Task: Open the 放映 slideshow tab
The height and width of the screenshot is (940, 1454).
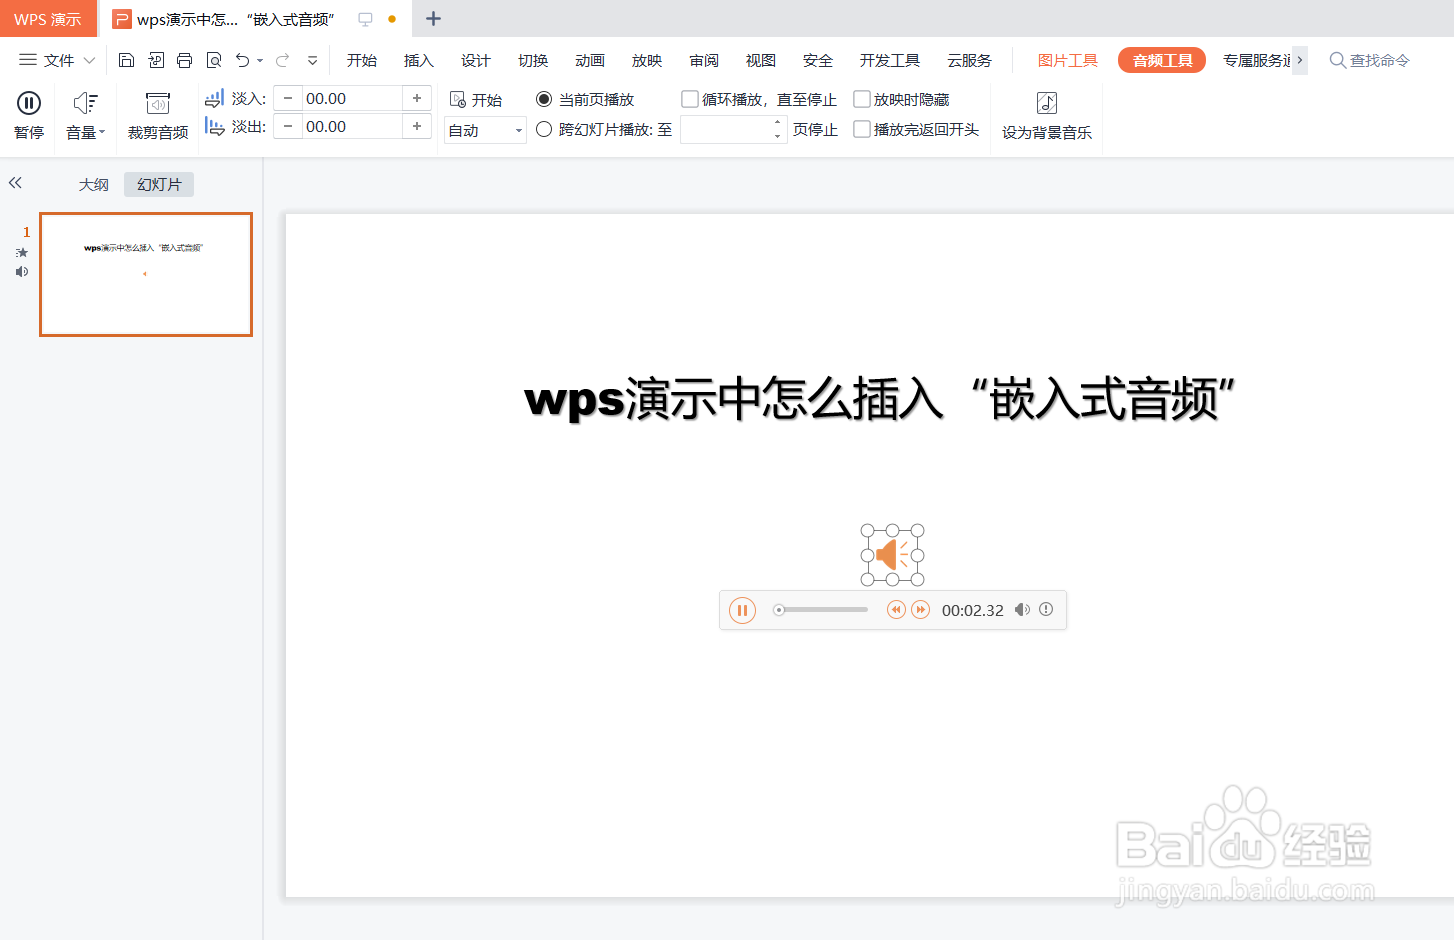Action: [647, 60]
